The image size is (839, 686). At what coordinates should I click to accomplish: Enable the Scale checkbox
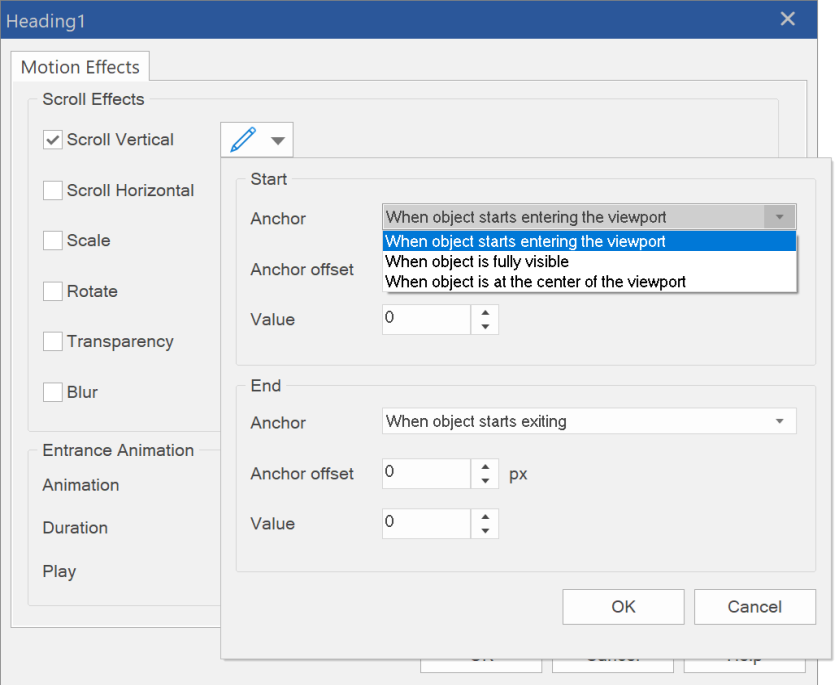[52, 241]
